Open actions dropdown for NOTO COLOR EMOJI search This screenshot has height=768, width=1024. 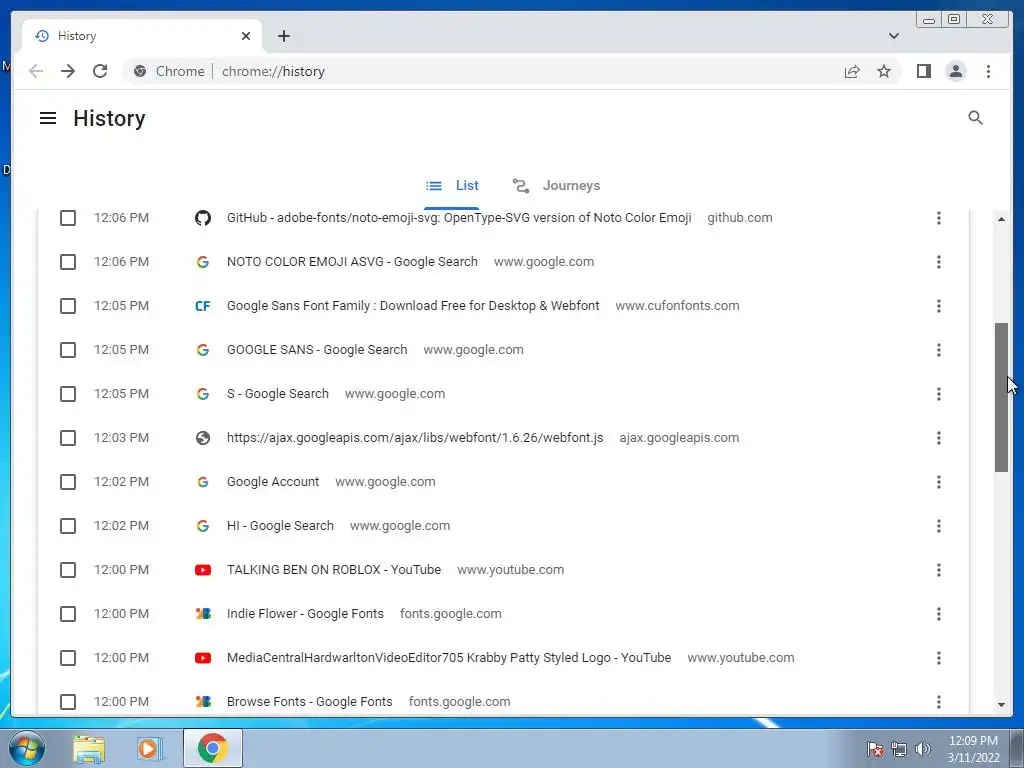938,262
